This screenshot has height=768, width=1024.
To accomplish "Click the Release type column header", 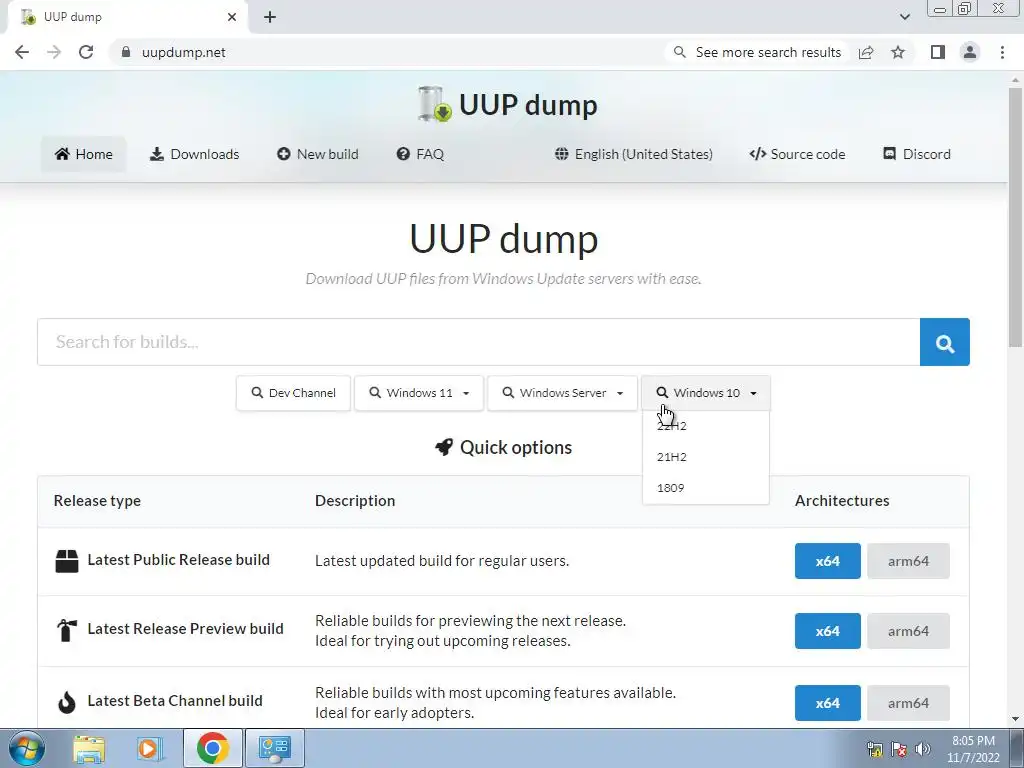I will click(97, 501).
